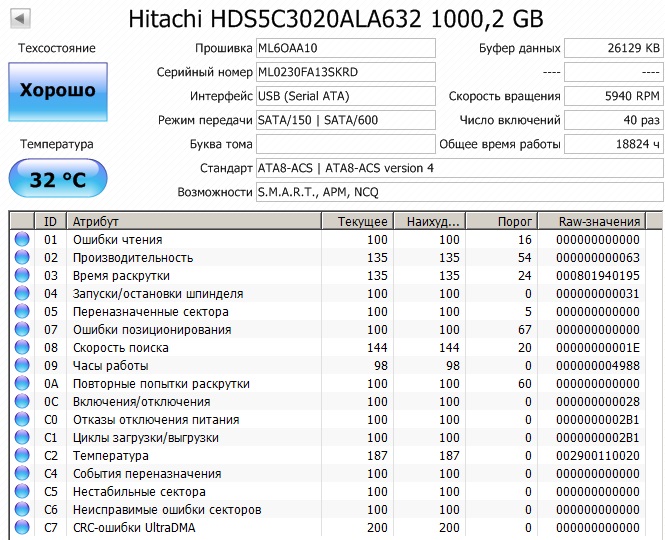Sort table by Атрибут column header

click(x=194, y=221)
